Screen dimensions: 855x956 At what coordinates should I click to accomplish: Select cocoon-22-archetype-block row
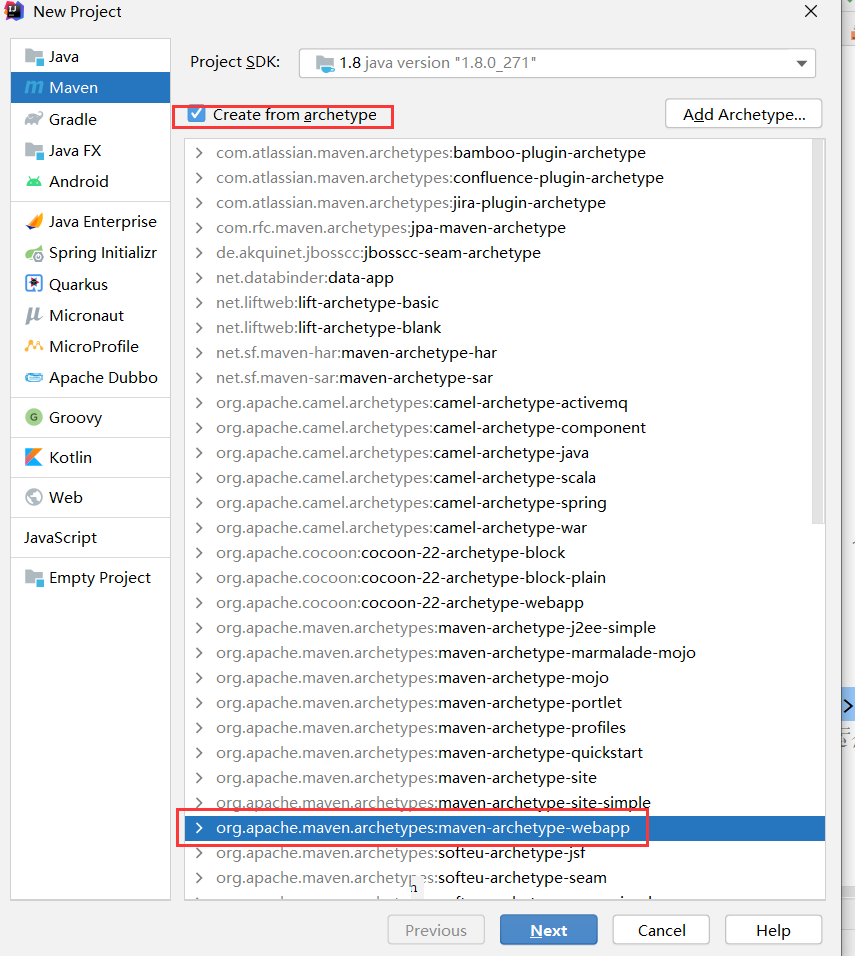[504, 552]
